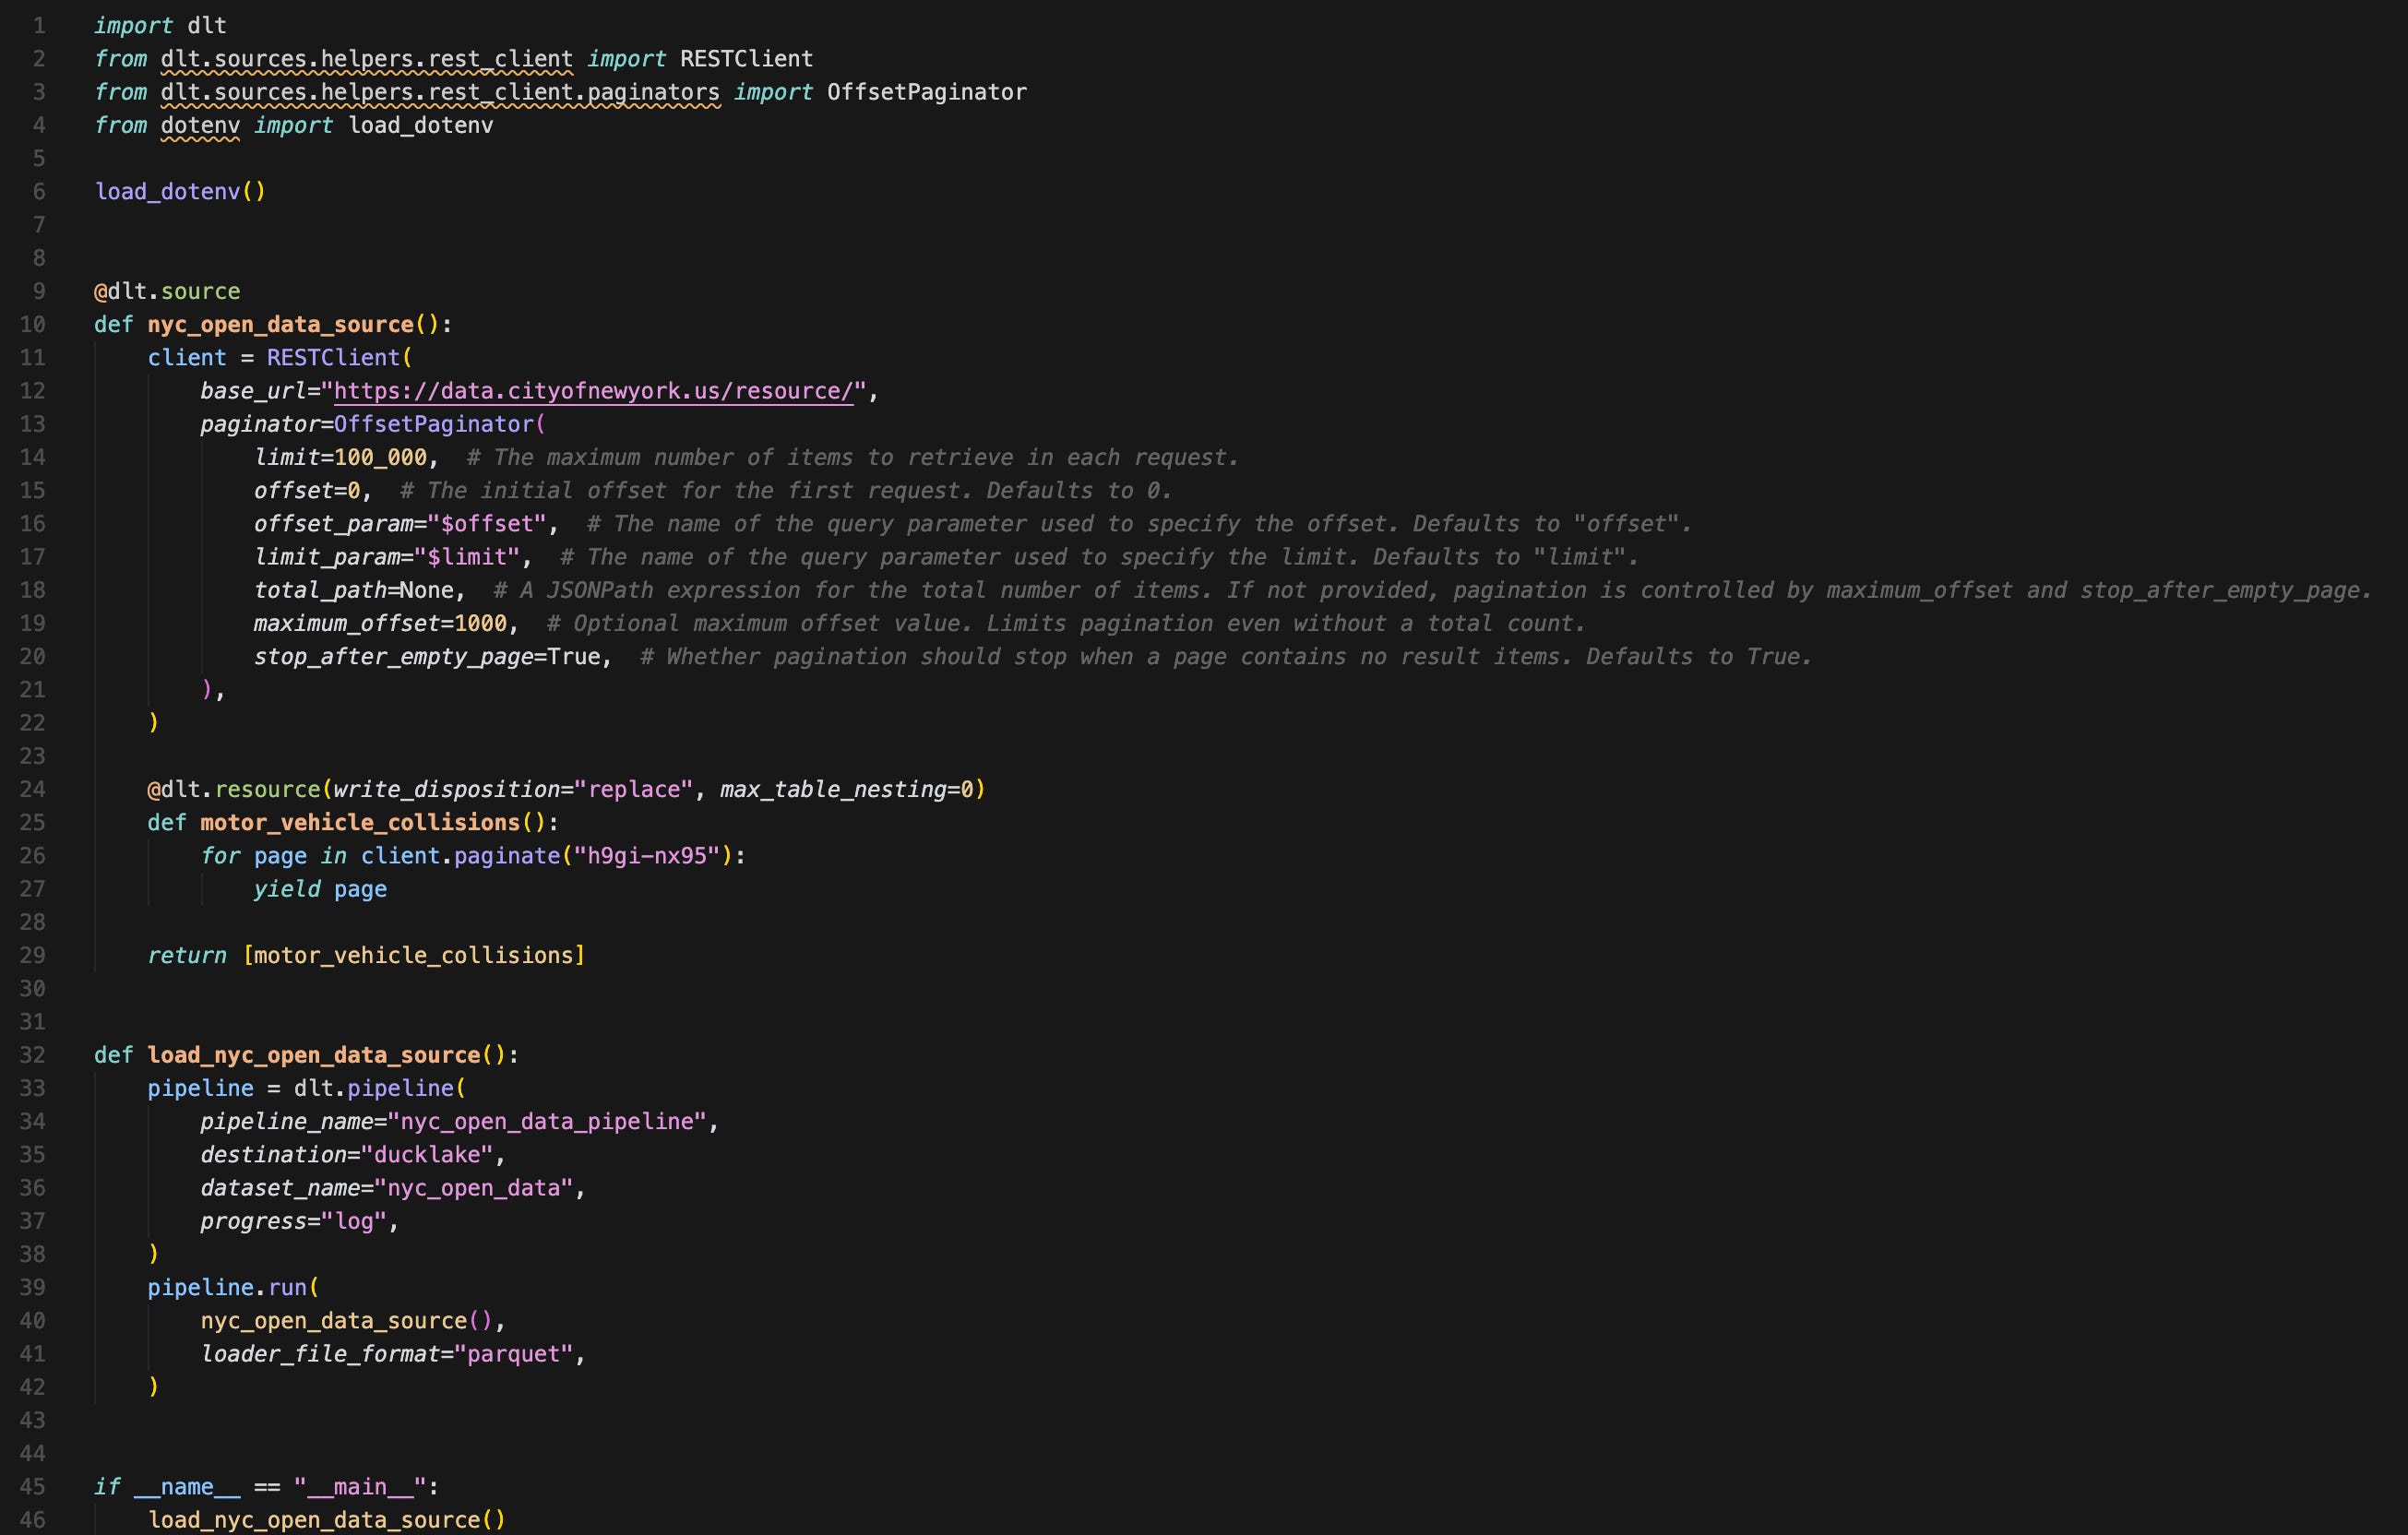Click the OffsetPaginator import on line 3
Image resolution: width=2408 pixels, height=1535 pixels.
926,92
